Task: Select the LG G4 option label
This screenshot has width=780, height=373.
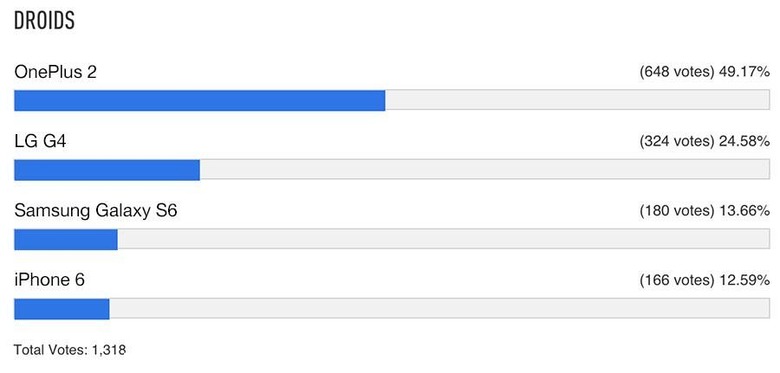Action: [x=40, y=142]
